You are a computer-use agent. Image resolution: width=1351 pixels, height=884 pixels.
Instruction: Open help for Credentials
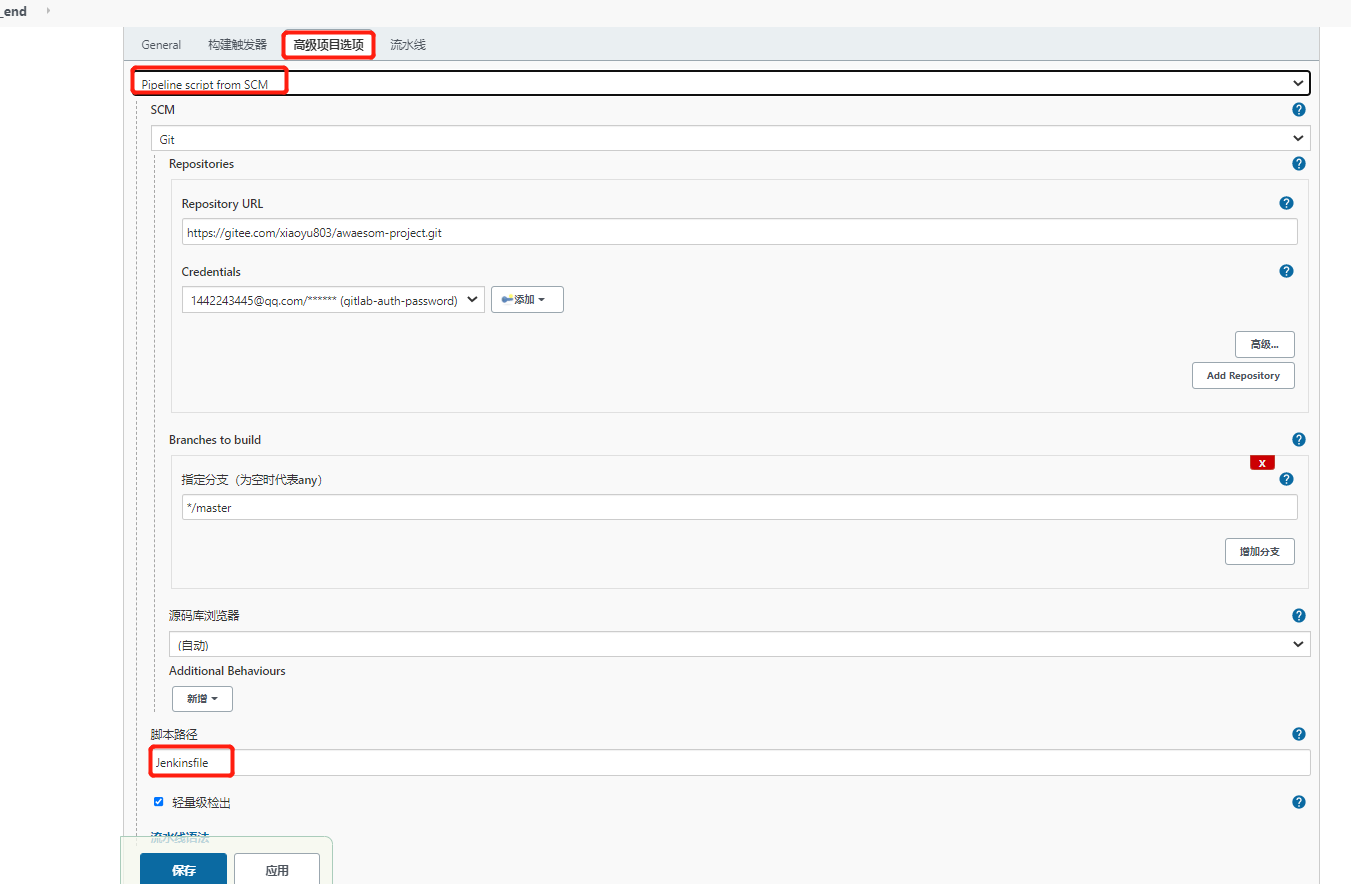1286,271
